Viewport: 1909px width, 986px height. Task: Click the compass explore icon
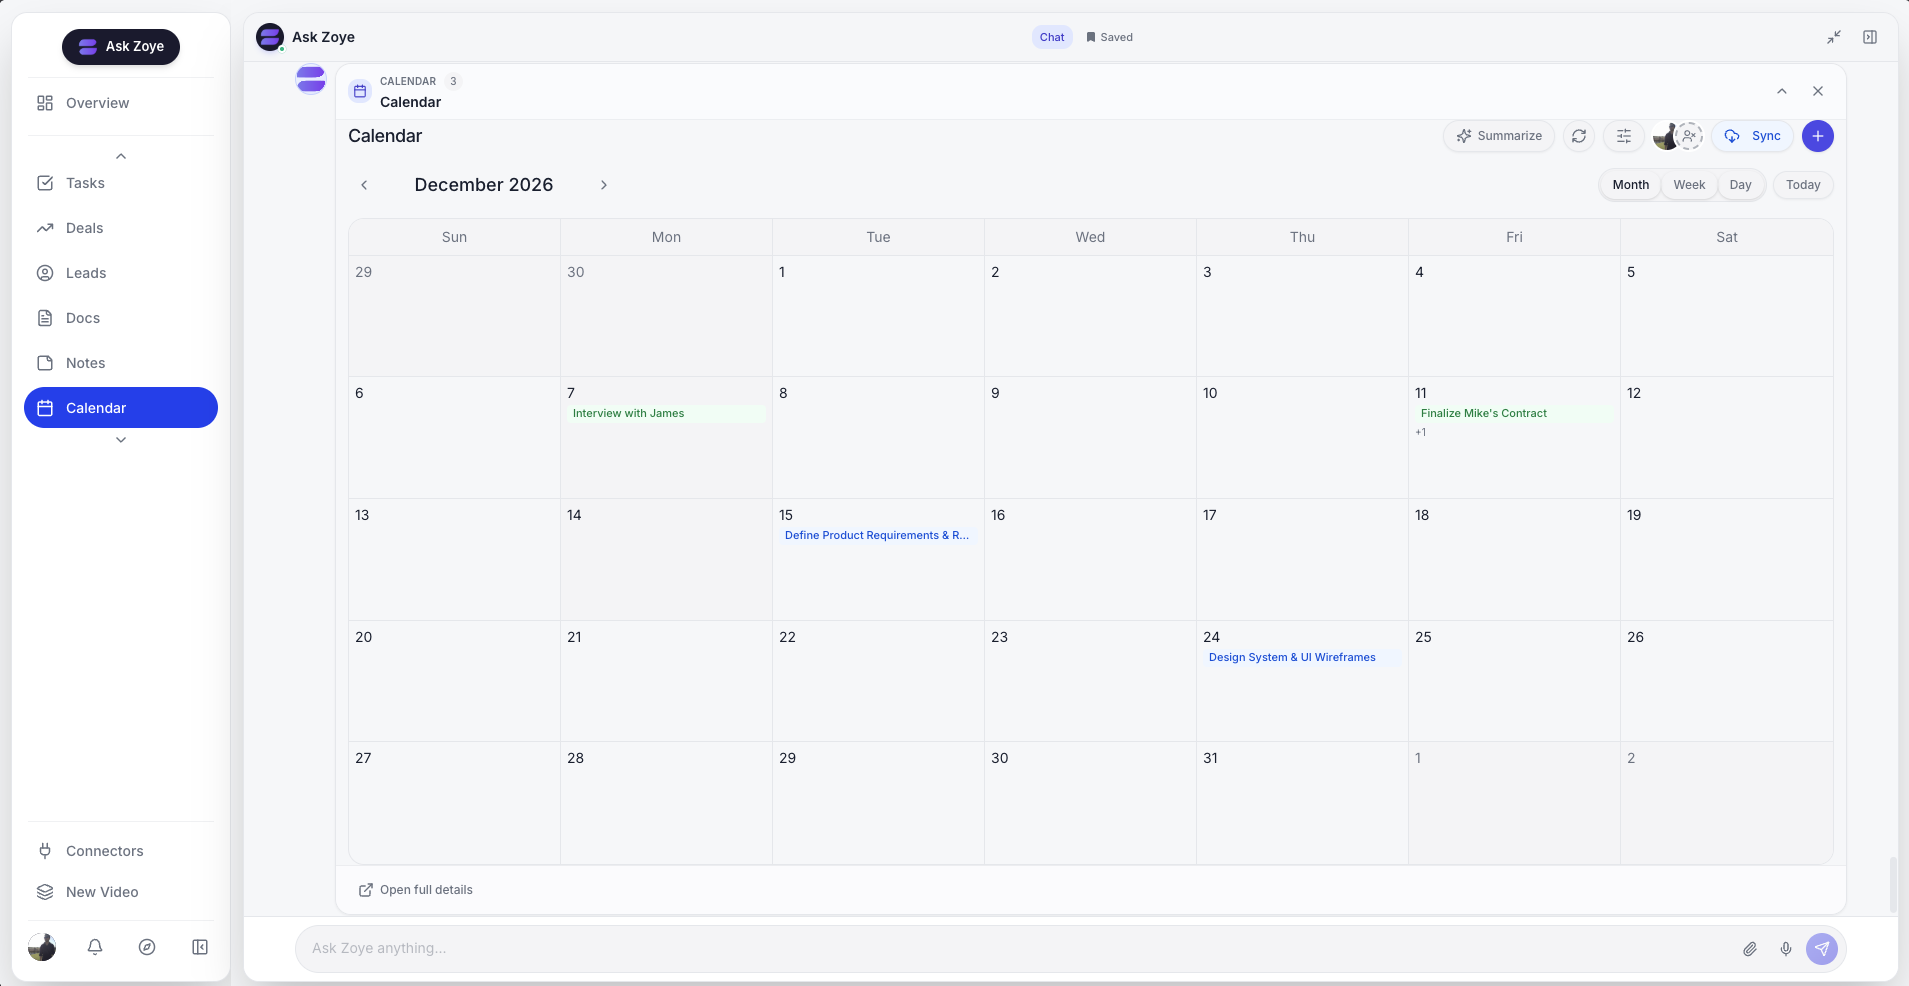point(147,947)
